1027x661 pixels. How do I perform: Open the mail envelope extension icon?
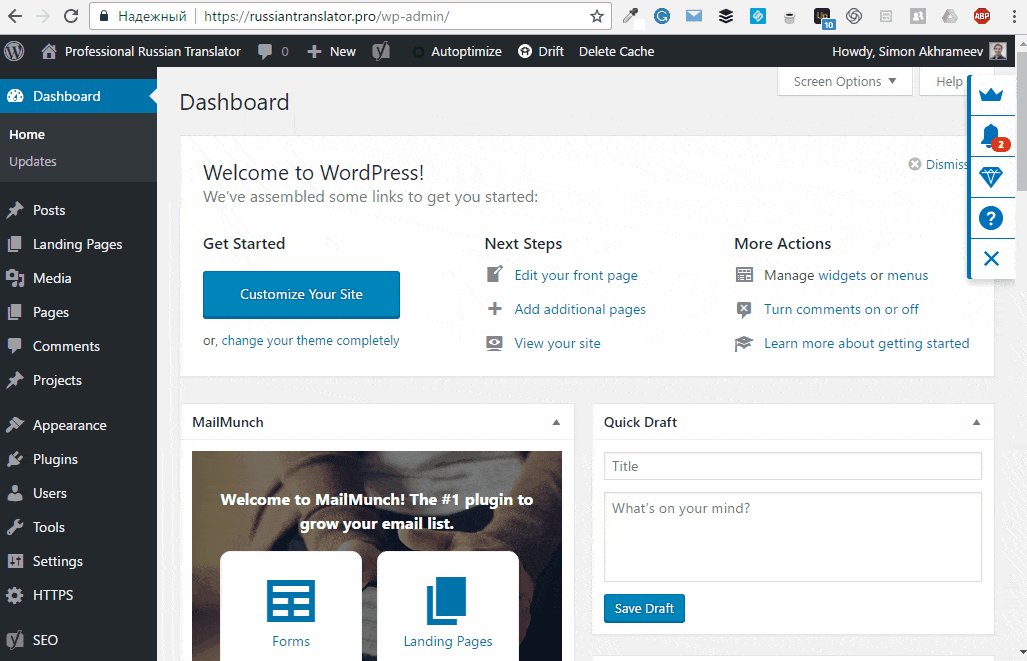coord(694,16)
